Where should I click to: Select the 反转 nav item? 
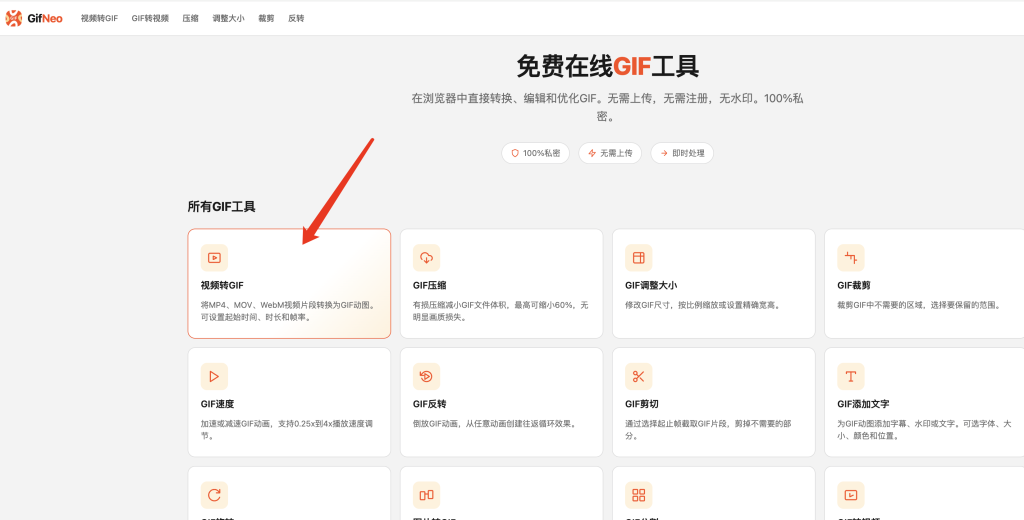coord(296,18)
